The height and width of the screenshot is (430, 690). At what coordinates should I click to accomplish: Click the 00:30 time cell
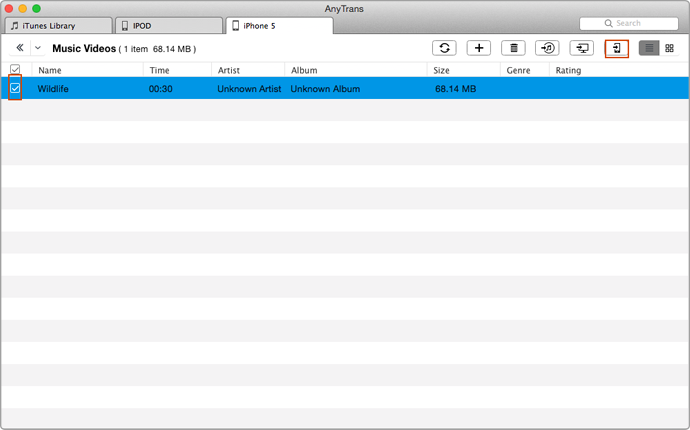point(161,88)
